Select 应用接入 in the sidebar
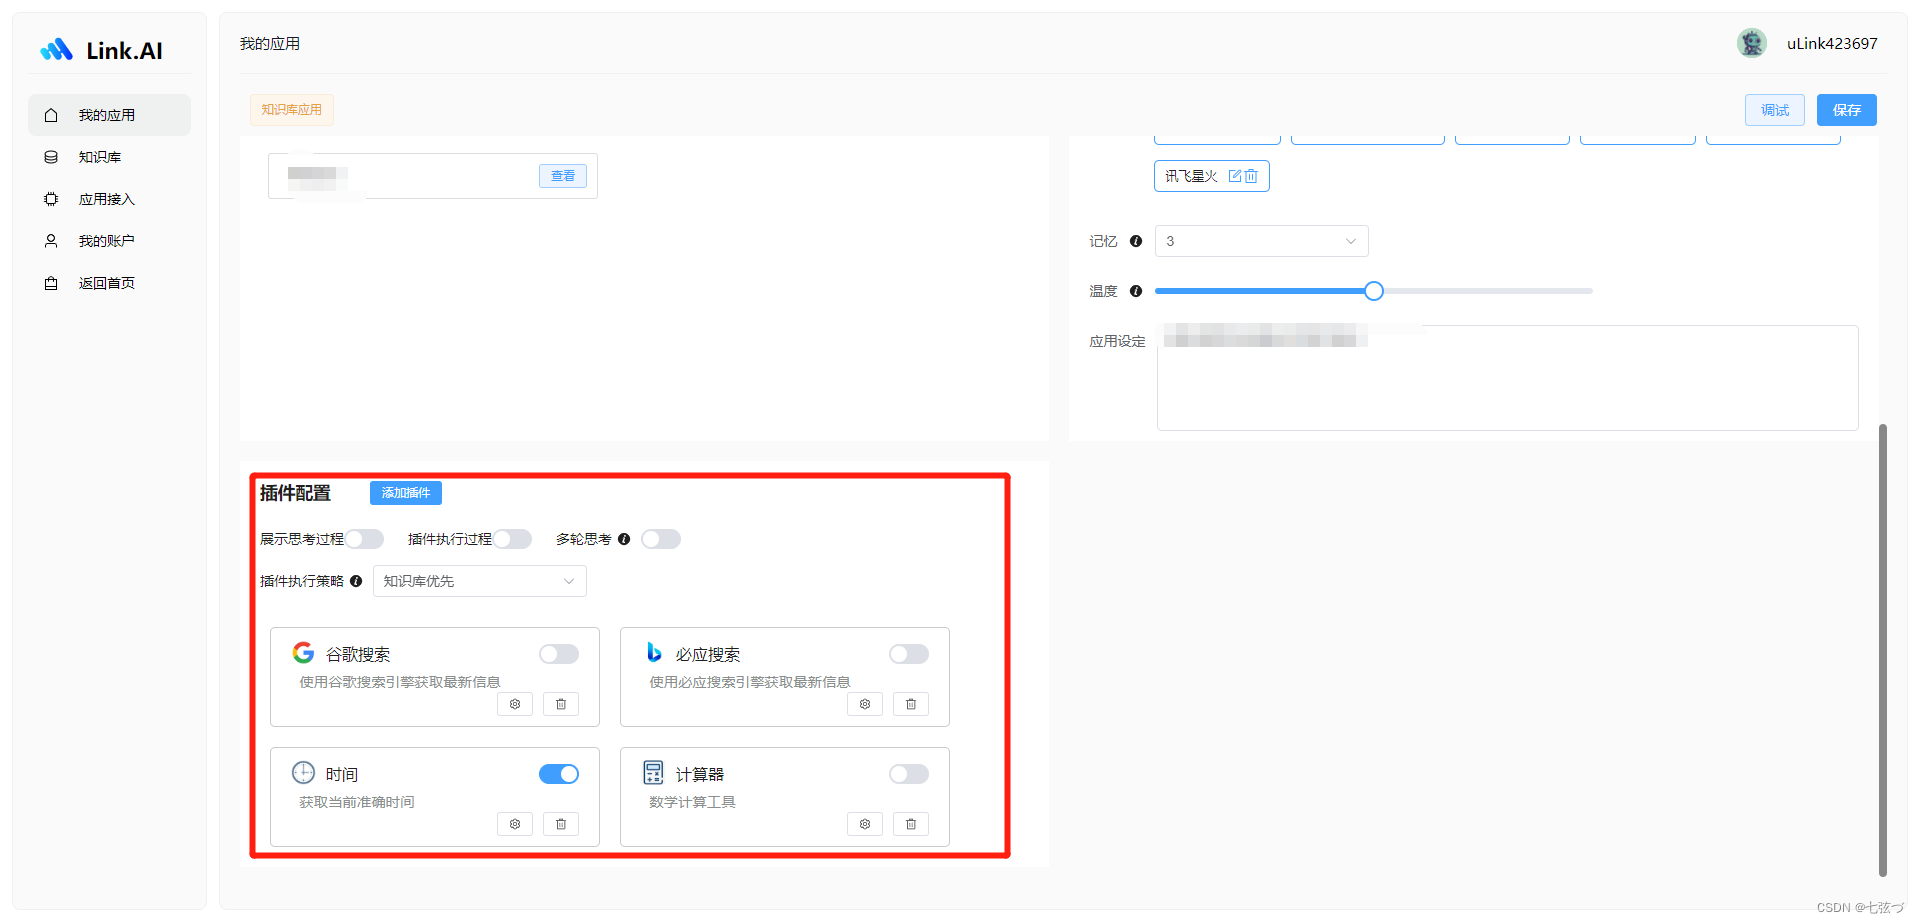 pos(109,199)
